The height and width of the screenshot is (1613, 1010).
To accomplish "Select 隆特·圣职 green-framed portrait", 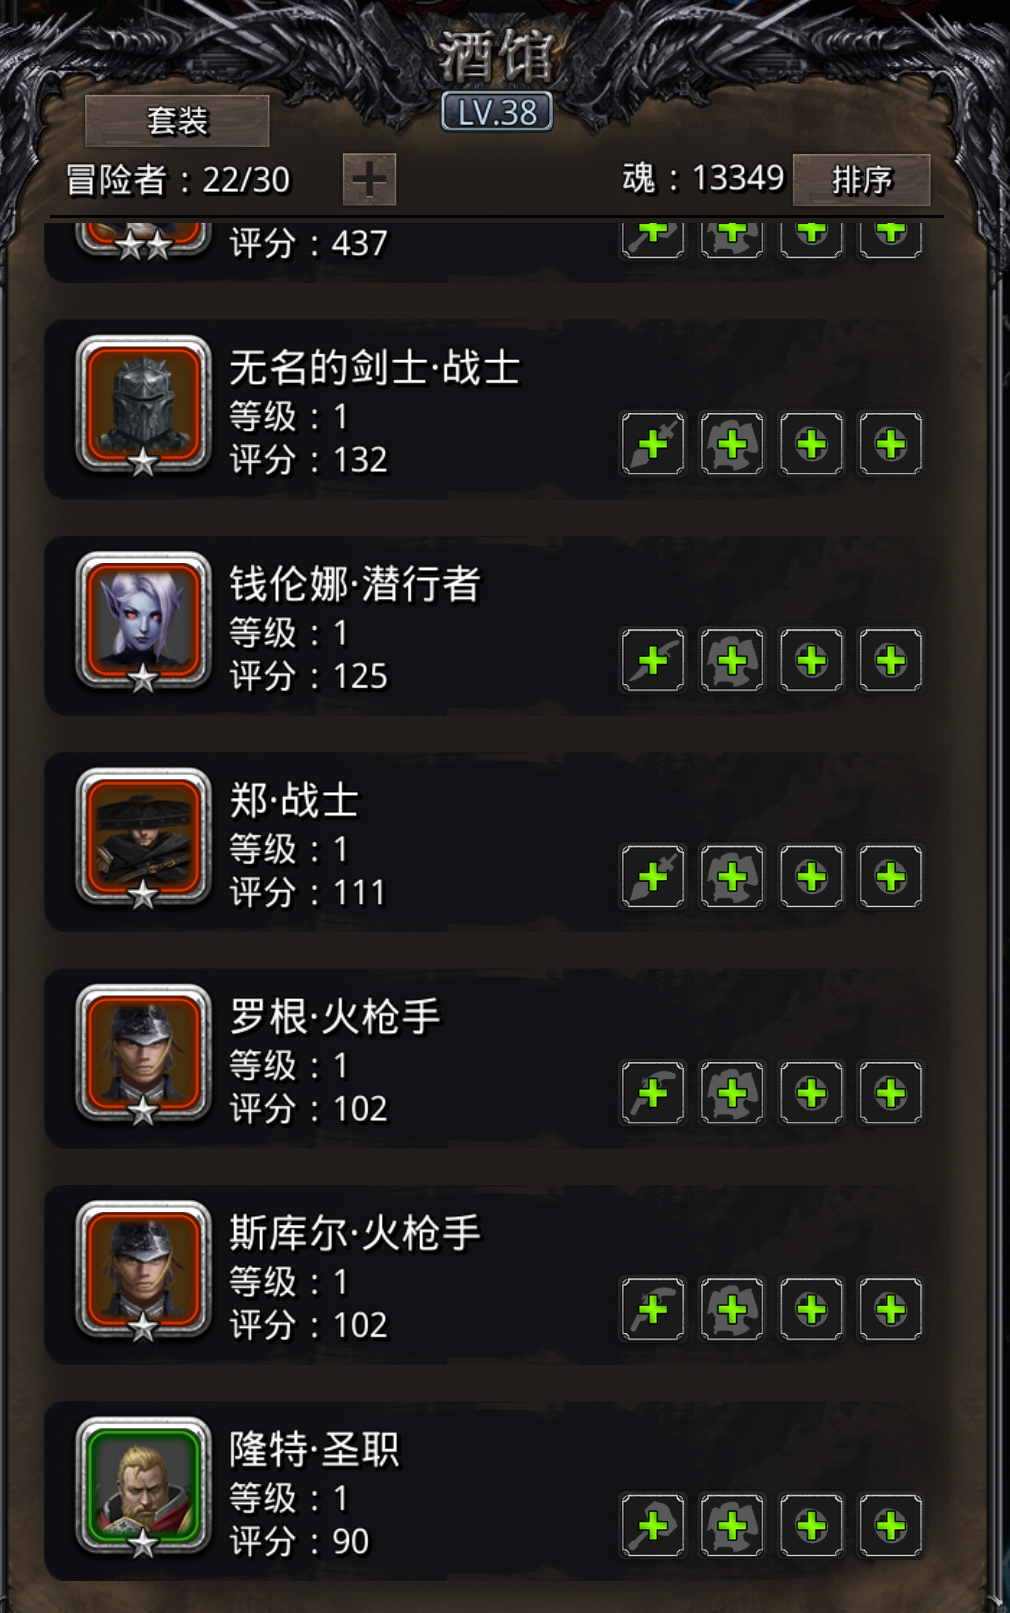I will point(144,1487).
